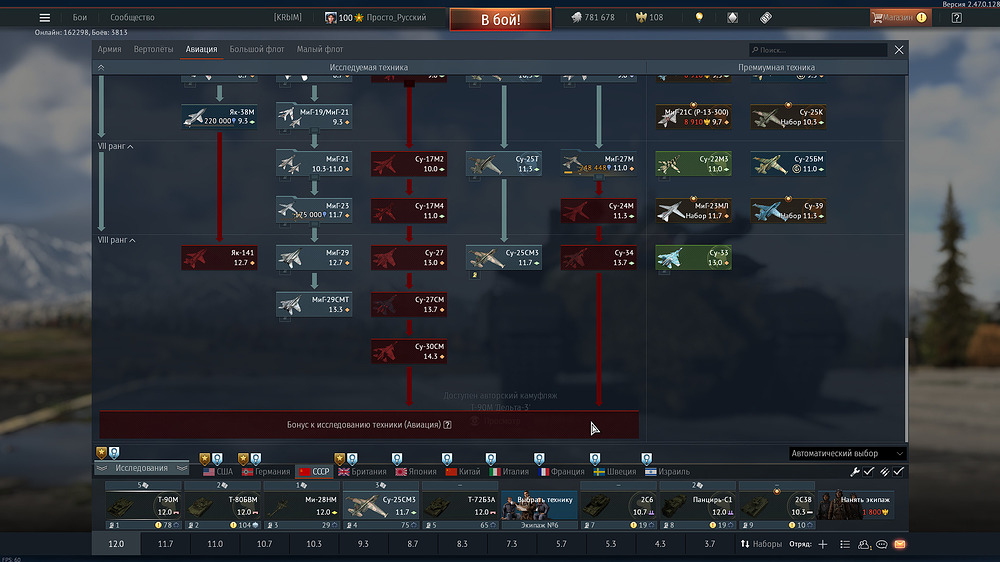The height and width of the screenshot is (562, 1000).
Task: Toggle the auto-ammo refill checkbox
Action: (899, 471)
